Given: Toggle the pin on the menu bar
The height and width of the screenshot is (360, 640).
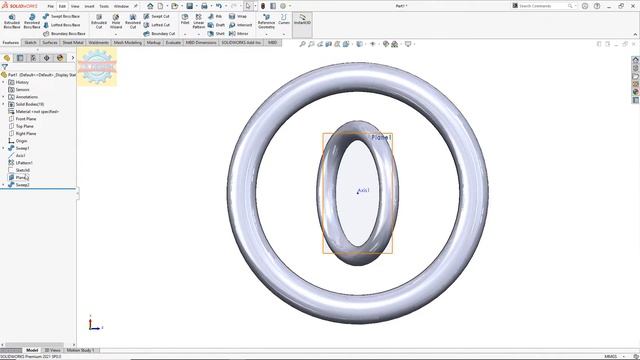Looking at the screenshot, I should coord(136,6).
